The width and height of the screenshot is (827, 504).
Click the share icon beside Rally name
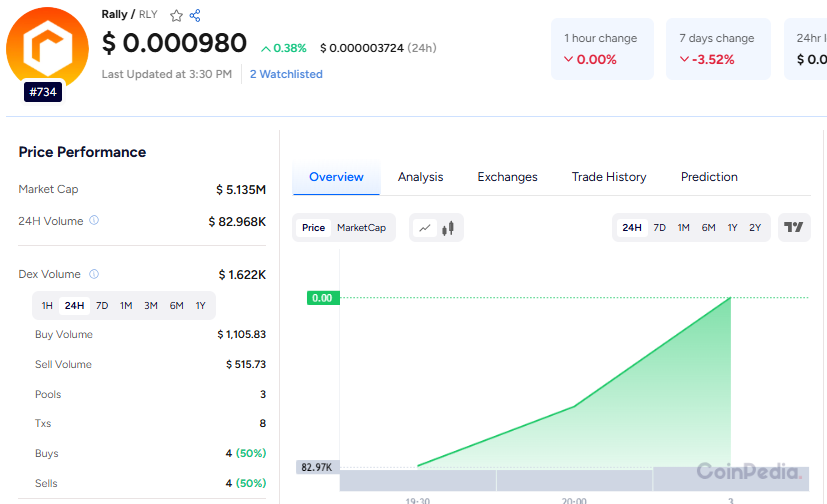[195, 15]
